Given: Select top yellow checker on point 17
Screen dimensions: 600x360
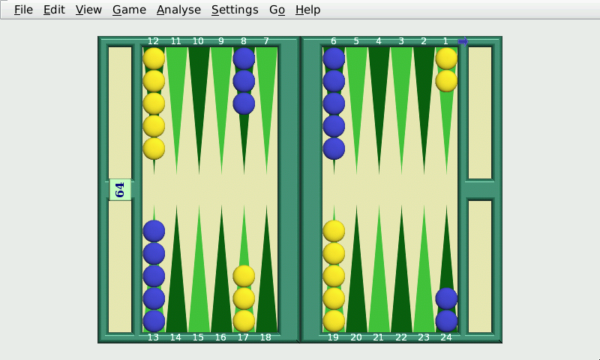Looking at the screenshot, I should (x=244, y=276).
